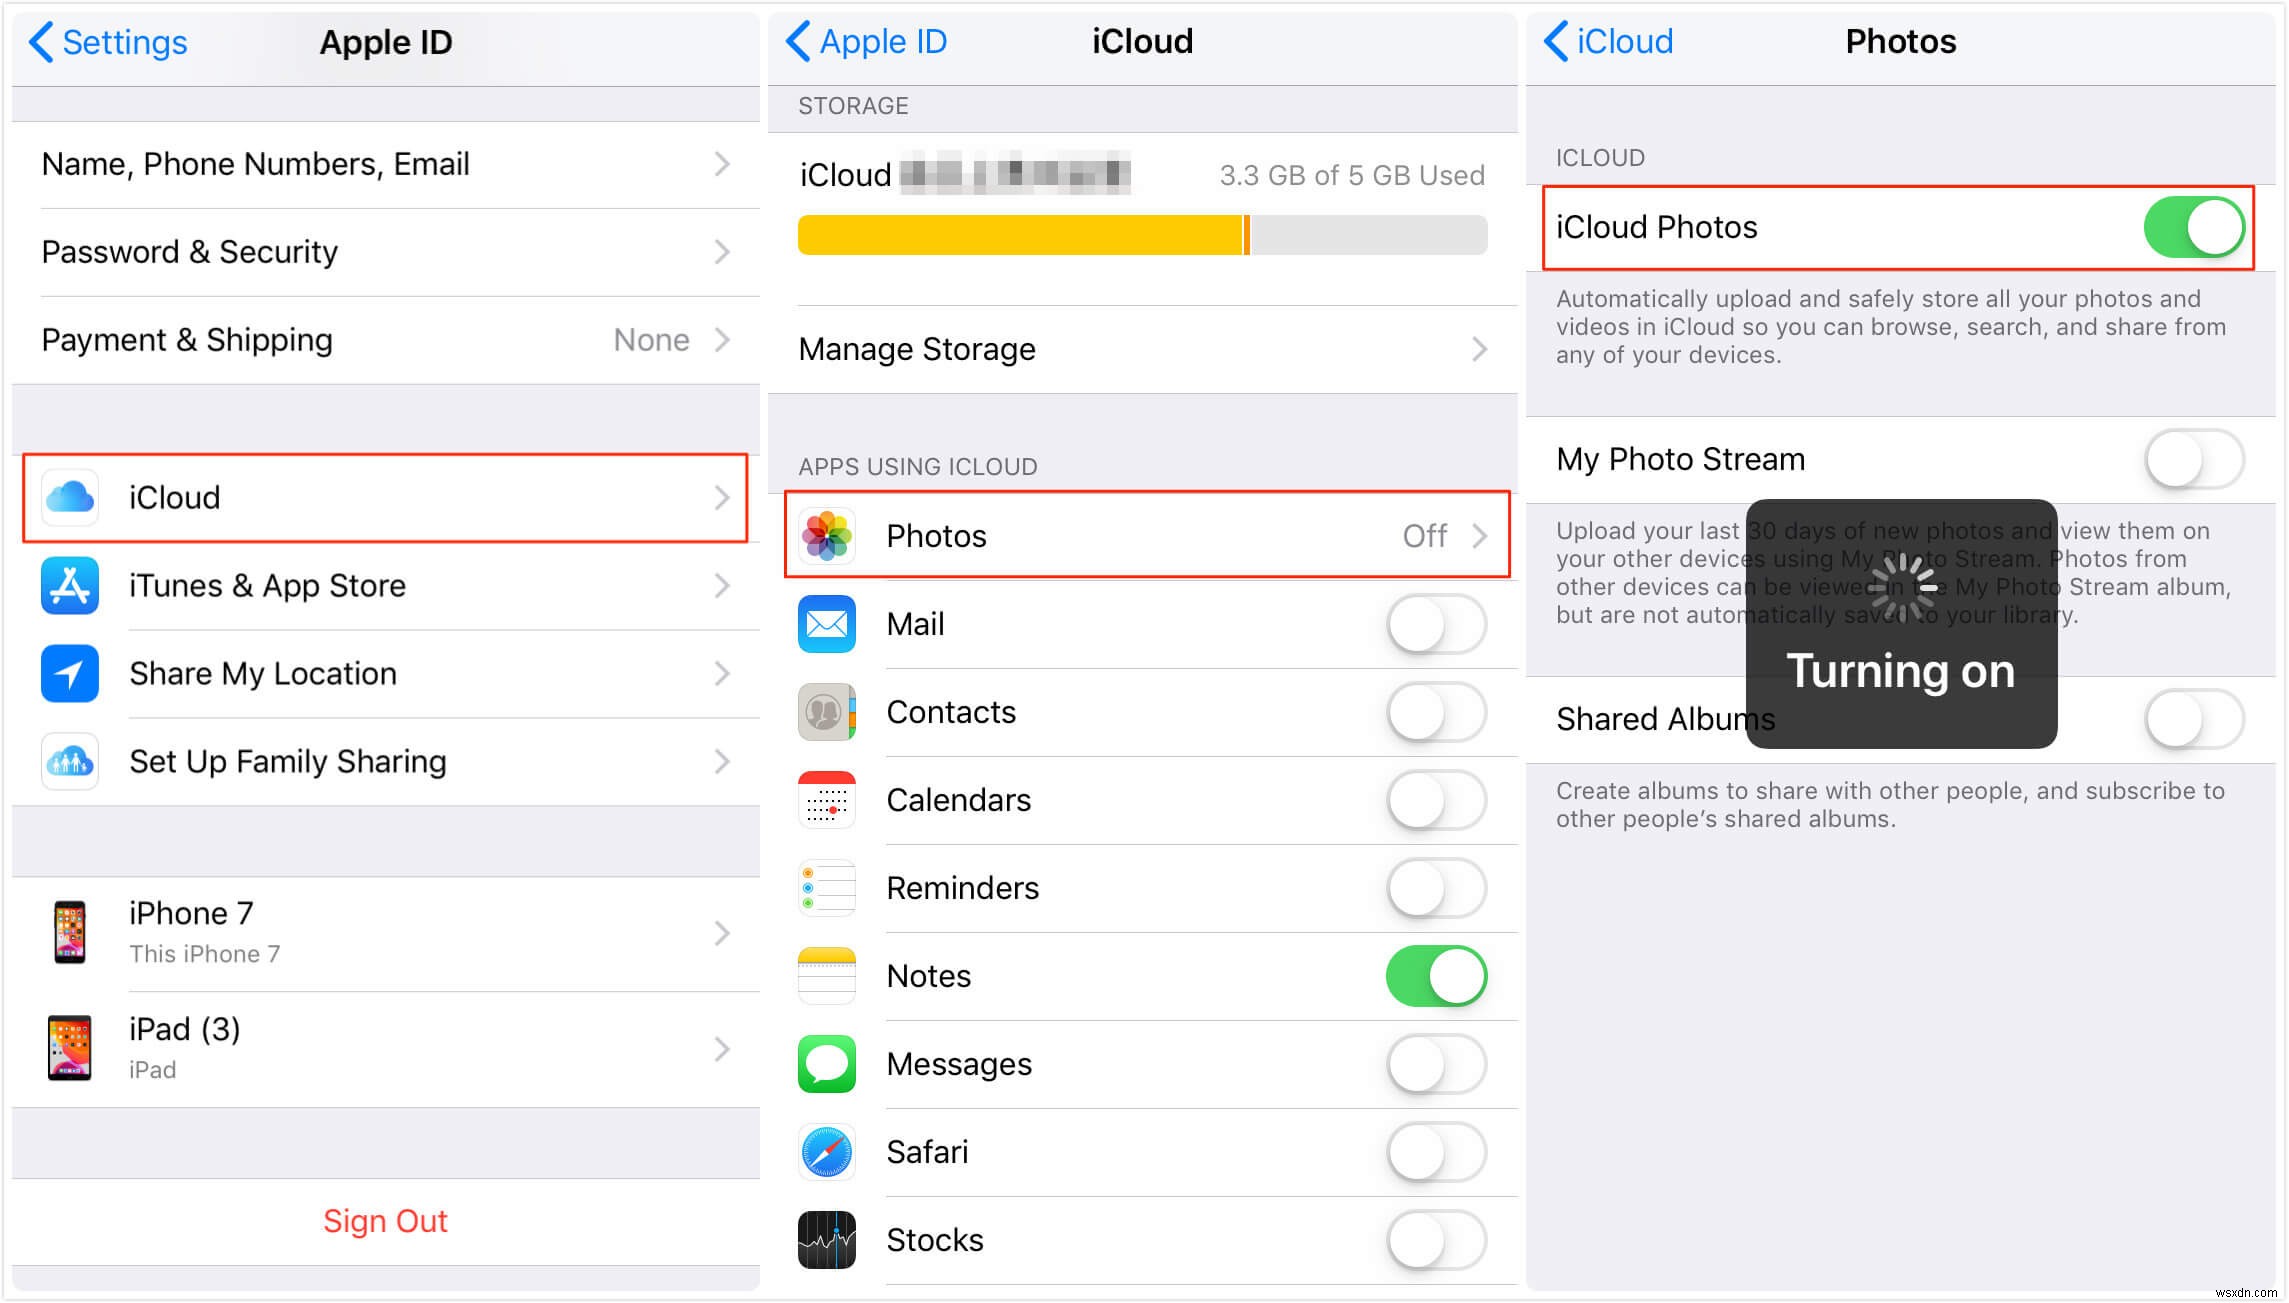This screenshot has height=1303, width=2289.
Task: Open Set Up Family Sharing
Action: tap(379, 761)
